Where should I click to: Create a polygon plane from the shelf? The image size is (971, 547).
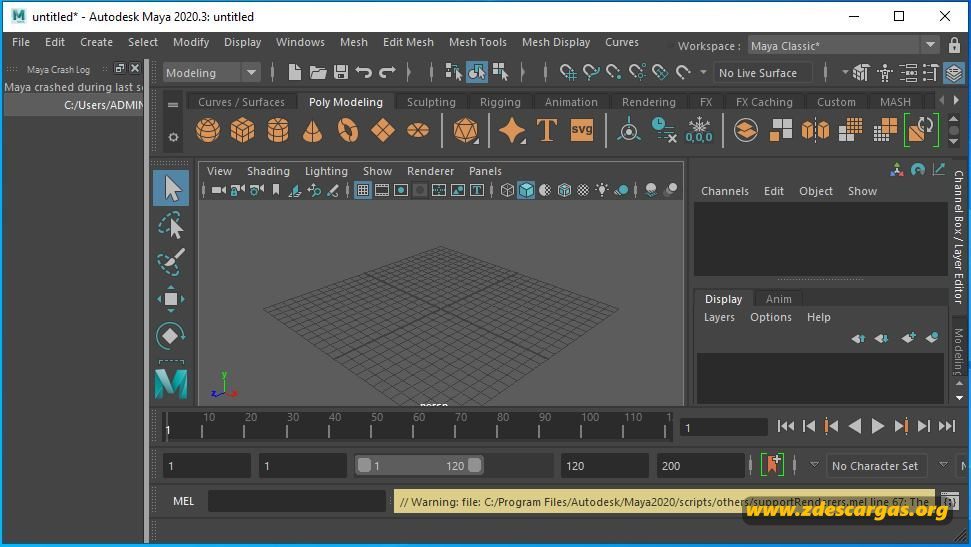click(x=383, y=130)
